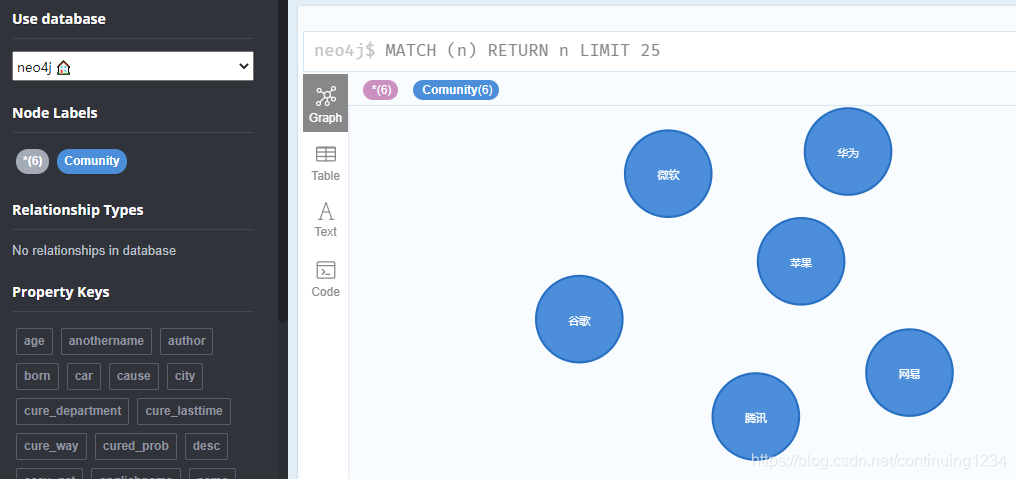Click the Cypher query editor input

pos(660,51)
